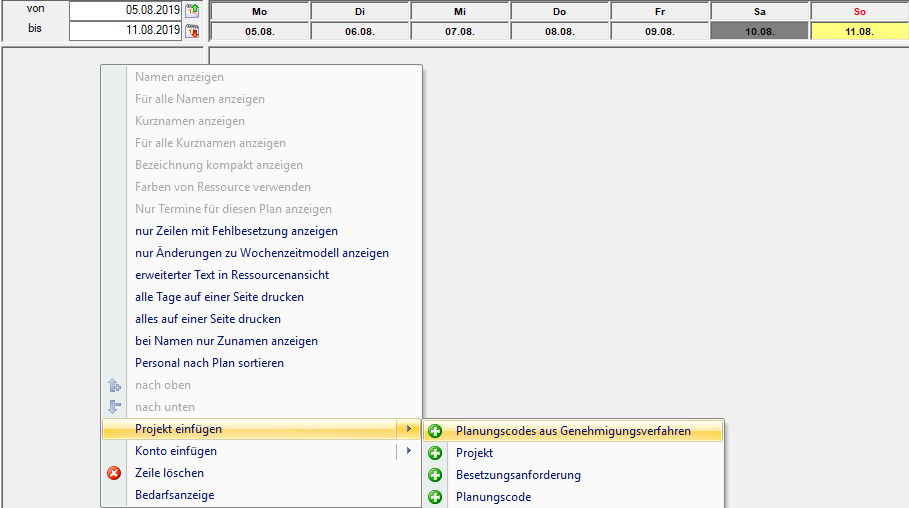Click the green plus icon next to Planungscode
Viewport: 909px width, 508px height.
click(435, 497)
